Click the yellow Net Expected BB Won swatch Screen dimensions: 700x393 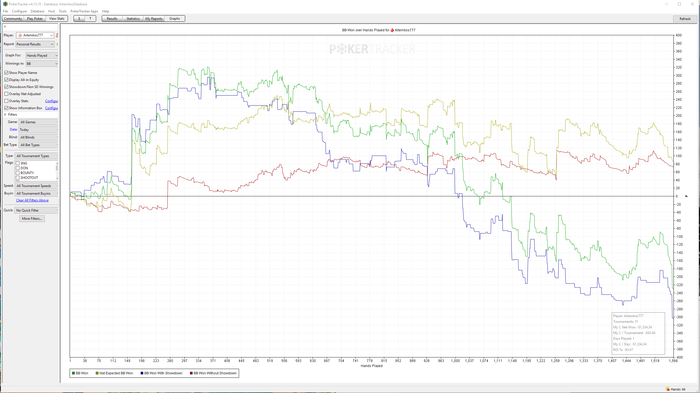point(97,373)
